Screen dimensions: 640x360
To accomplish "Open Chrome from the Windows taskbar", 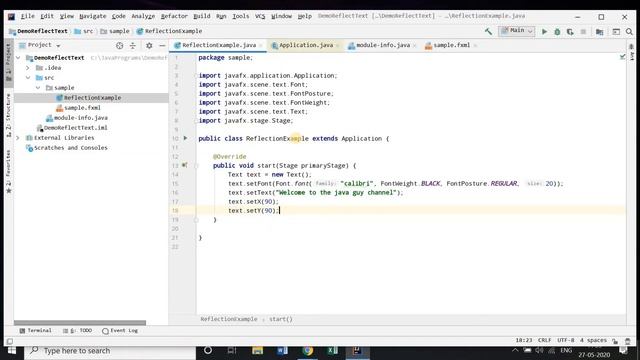I will click(x=308, y=351).
